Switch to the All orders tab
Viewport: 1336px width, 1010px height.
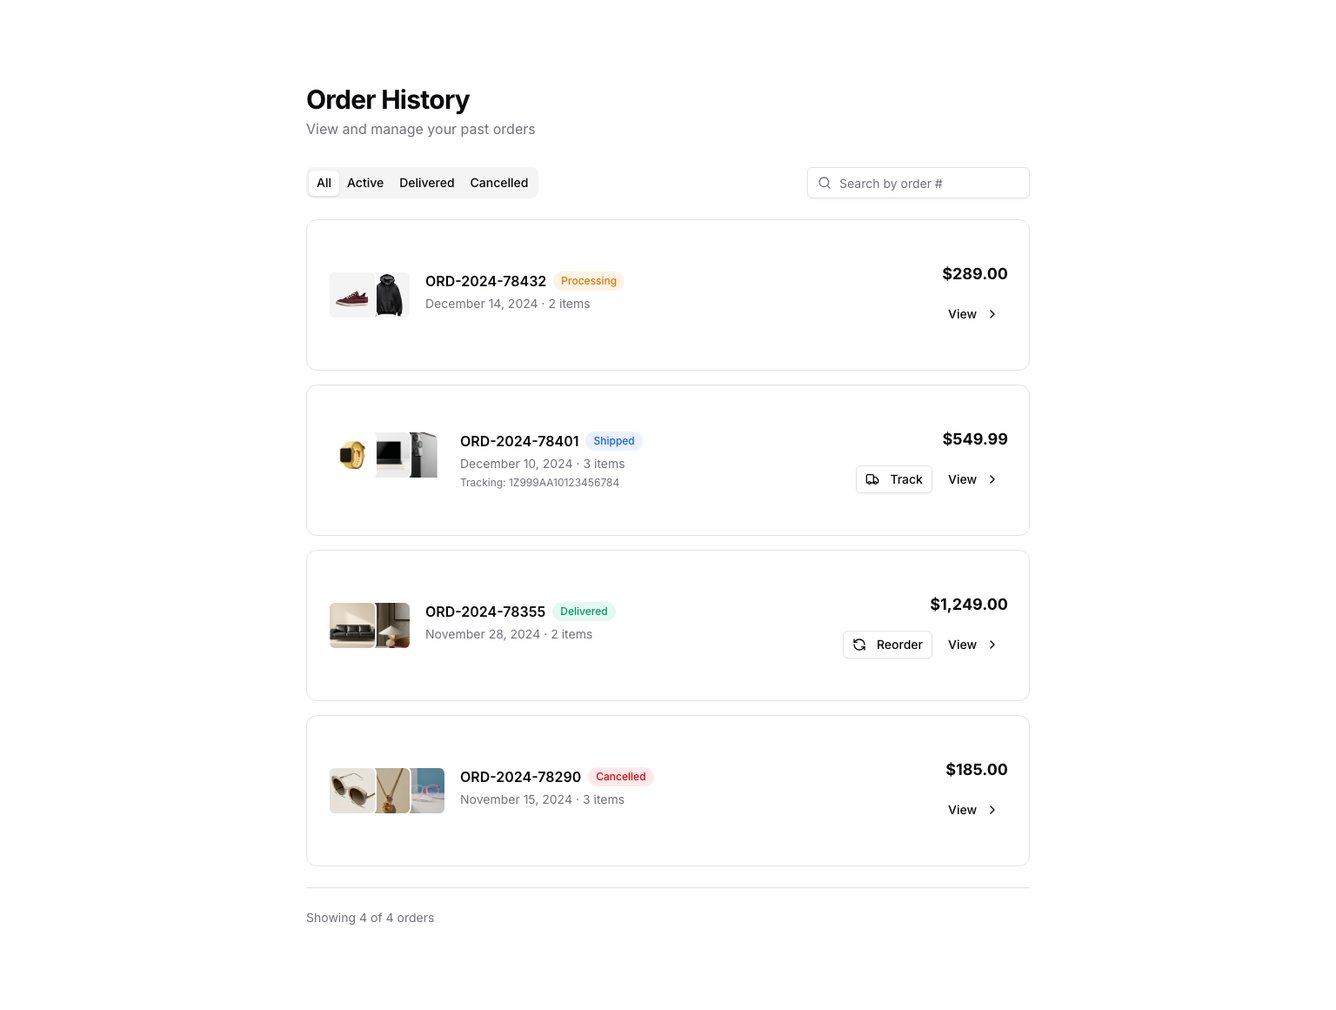(324, 183)
